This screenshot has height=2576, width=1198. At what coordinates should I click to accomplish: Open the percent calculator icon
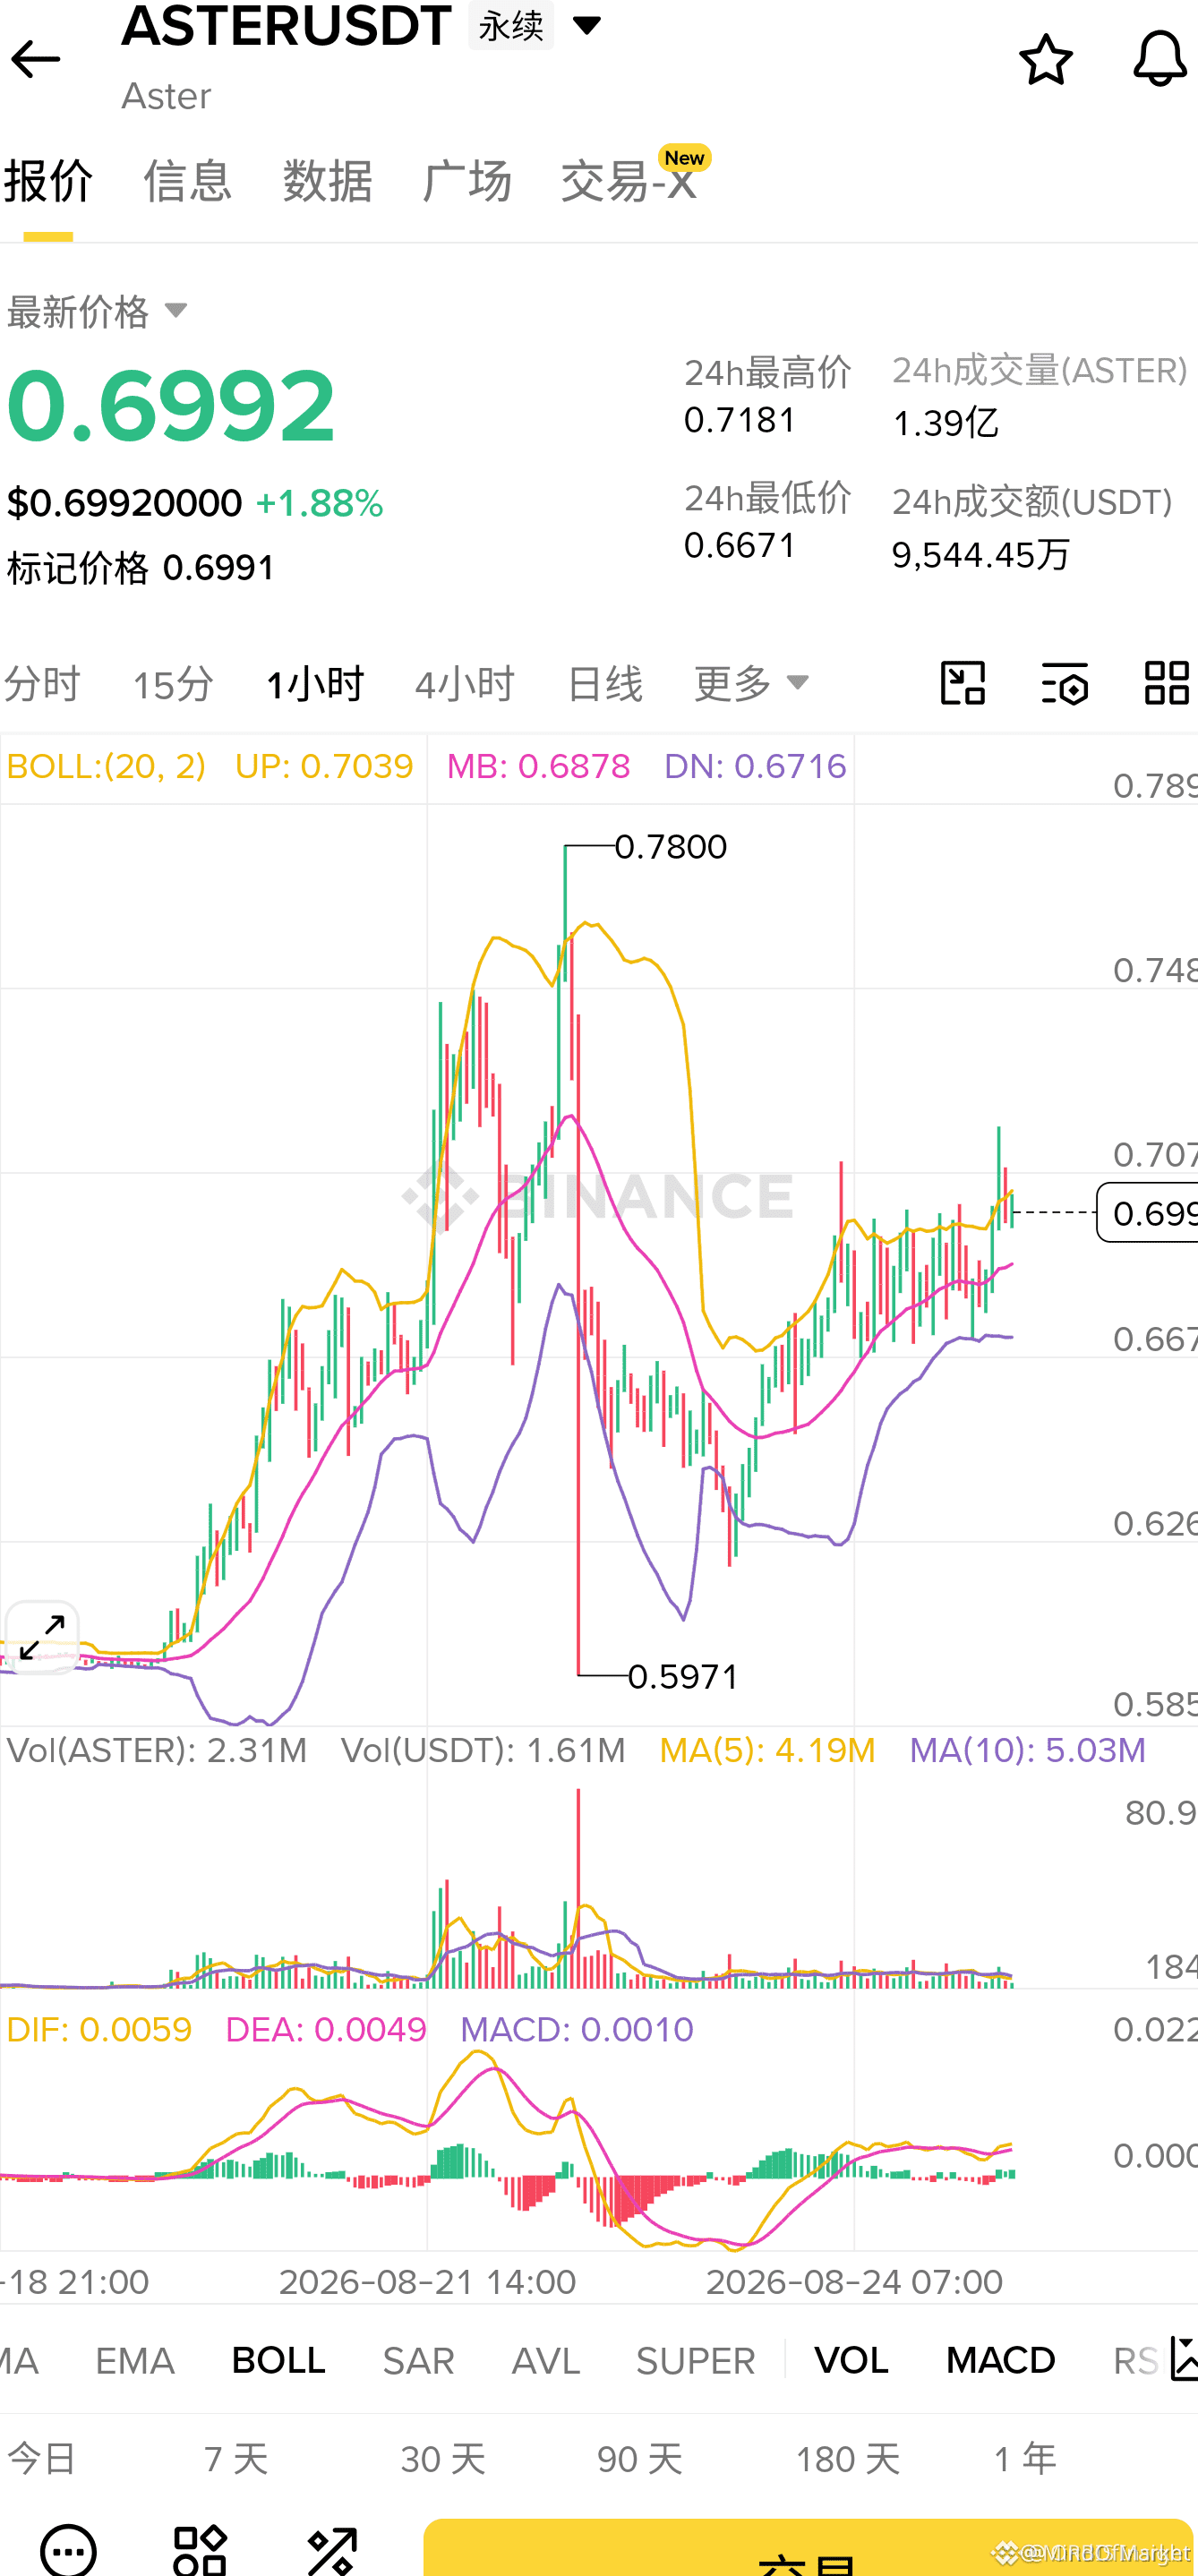[332, 2550]
